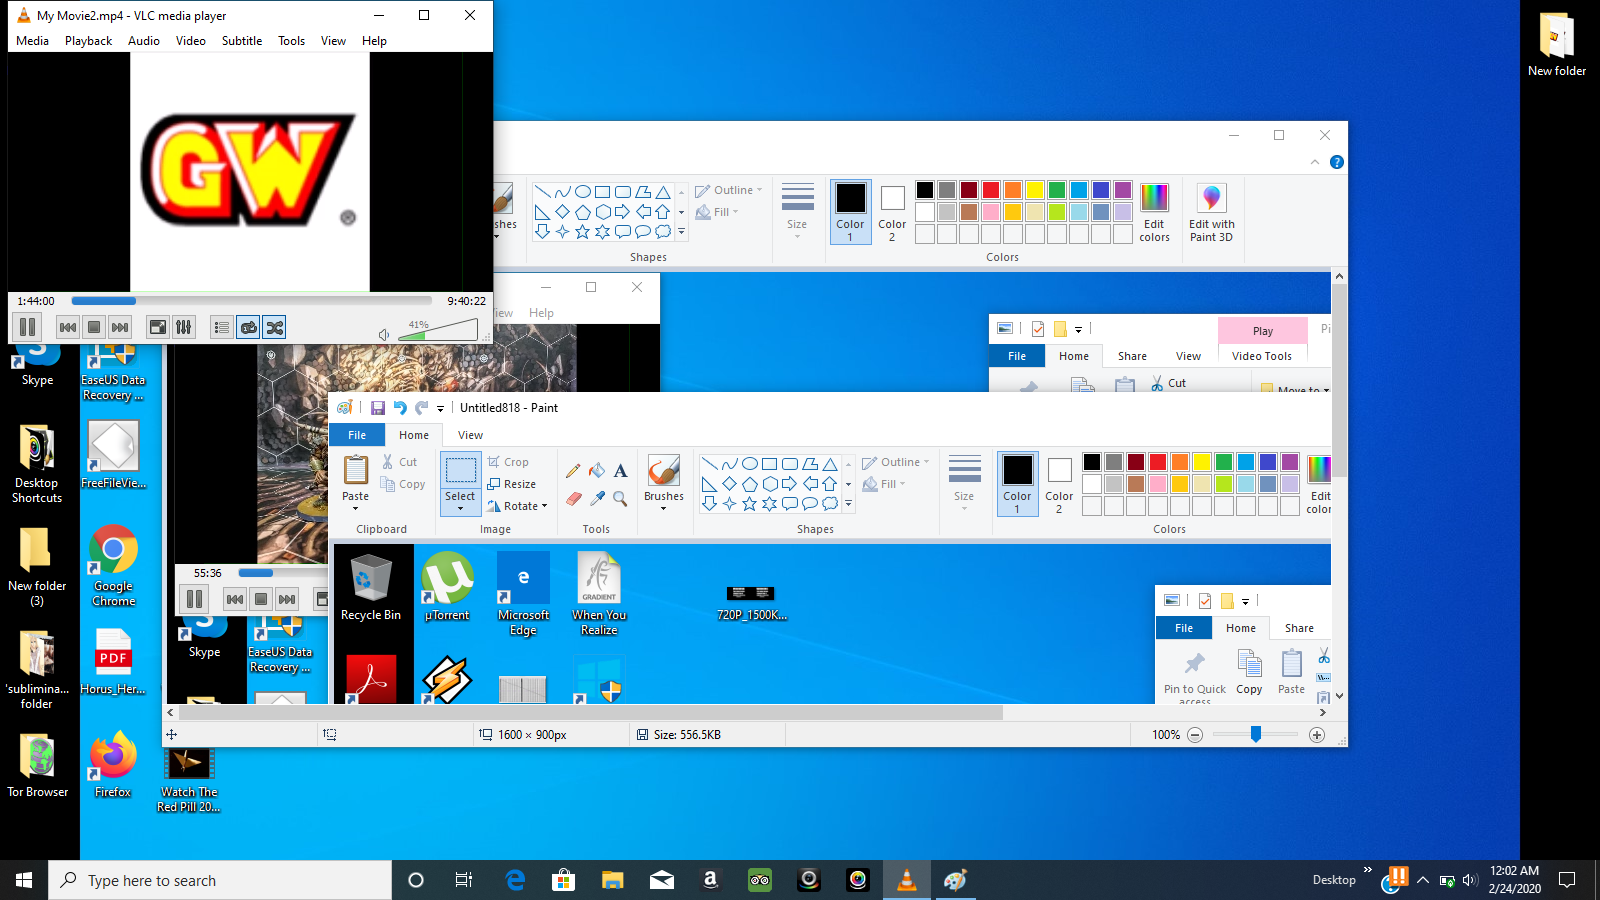Viewport: 1600px width, 900px height.
Task: Open the VLC Help menu
Action: pyautogui.click(x=374, y=41)
